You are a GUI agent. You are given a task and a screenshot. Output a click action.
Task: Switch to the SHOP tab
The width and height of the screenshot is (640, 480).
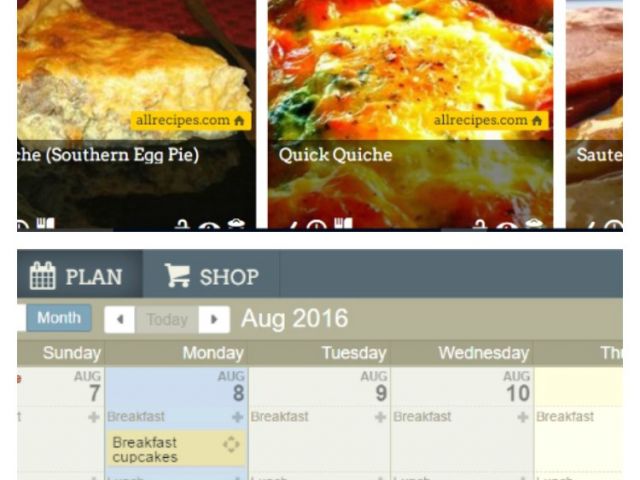coord(211,274)
